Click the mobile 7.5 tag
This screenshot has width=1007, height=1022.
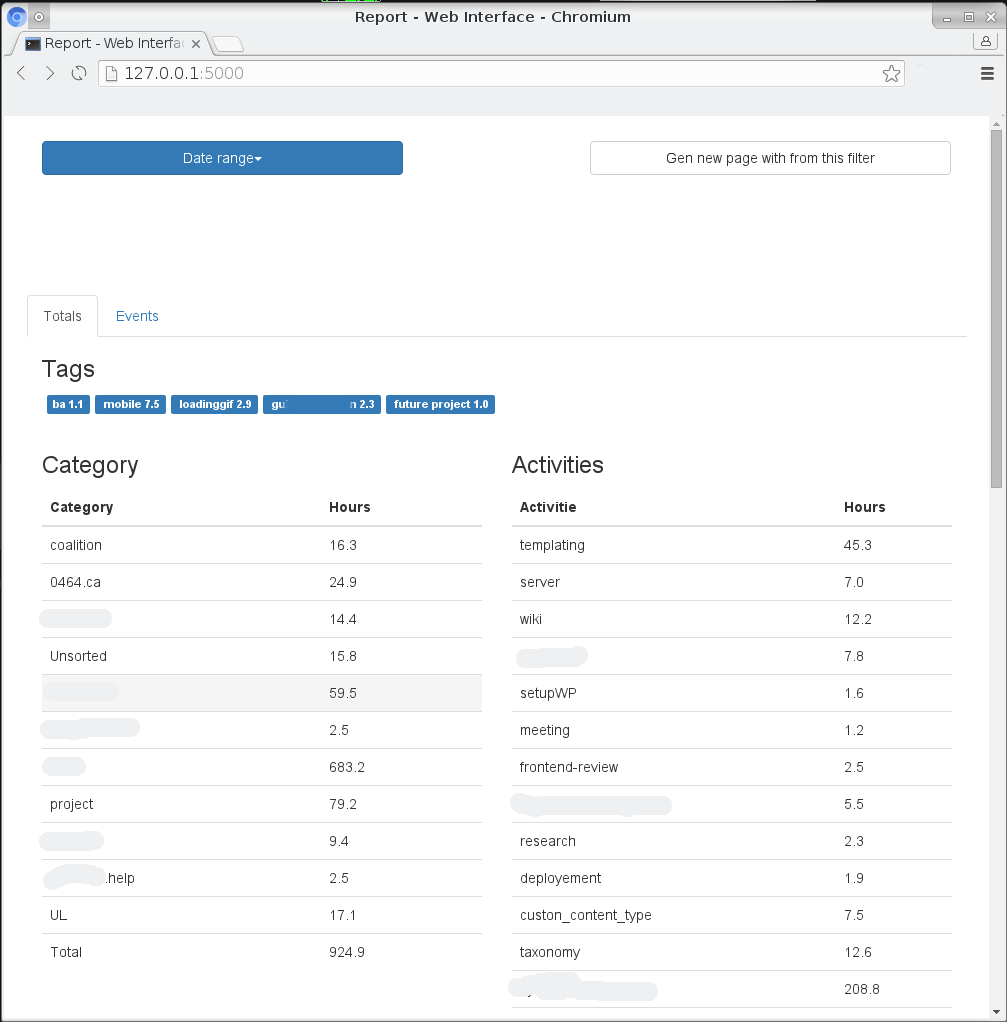[130, 404]
